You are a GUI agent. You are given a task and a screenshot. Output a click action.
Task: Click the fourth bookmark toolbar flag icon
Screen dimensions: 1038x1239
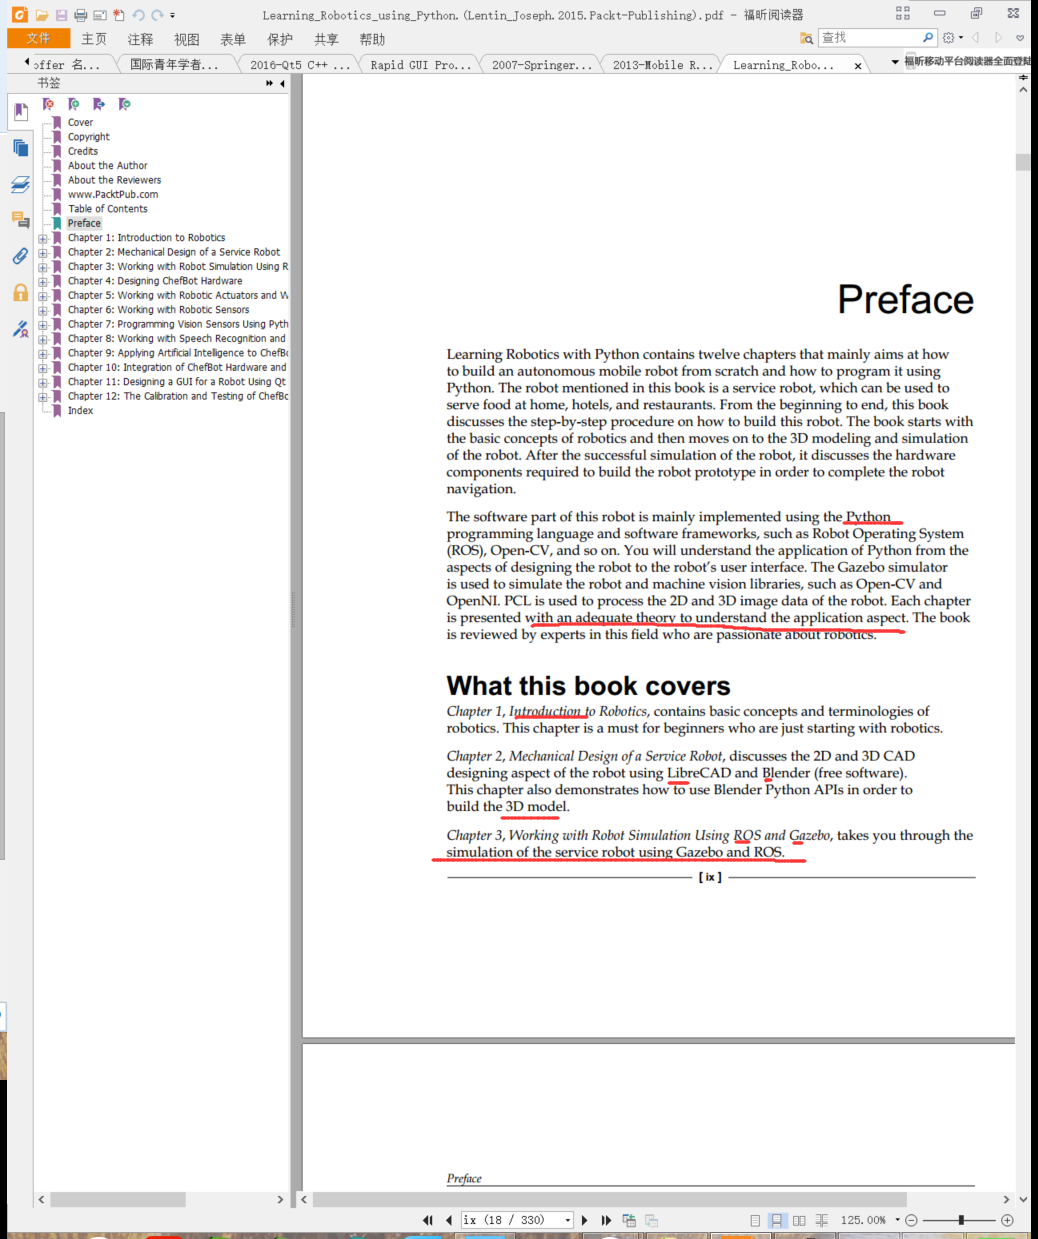click(124, 104)
